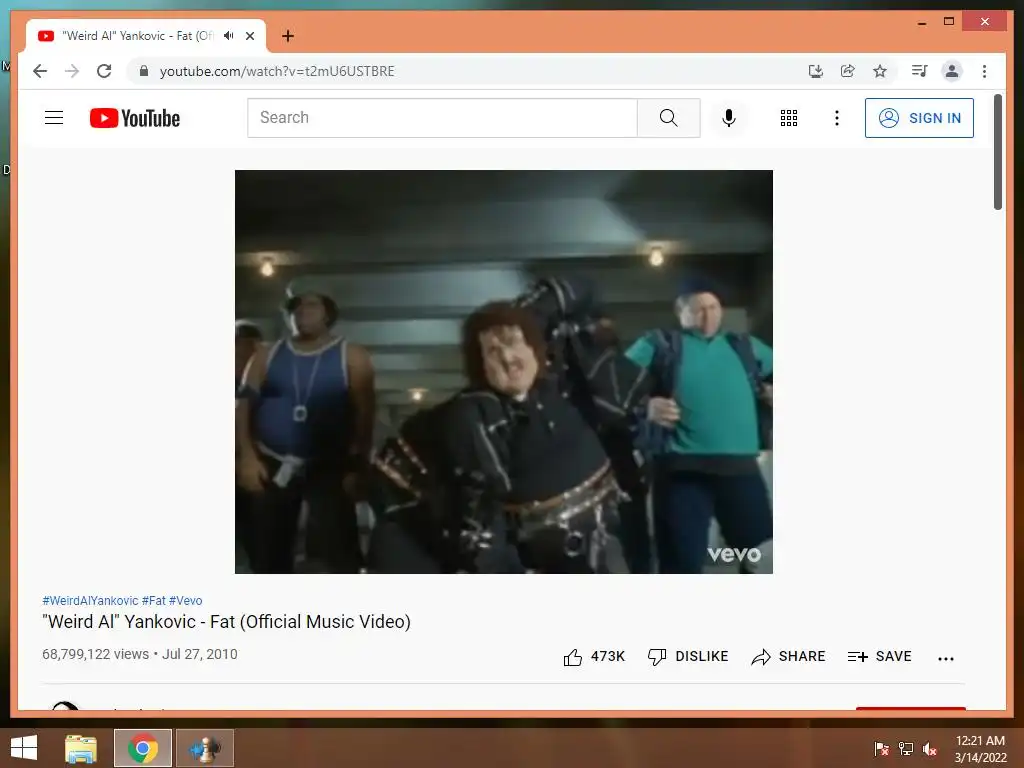Viewport: 1024px width, 768px height.
Task: Open the chess app in the taskbar
Action: tap(205, 748)
